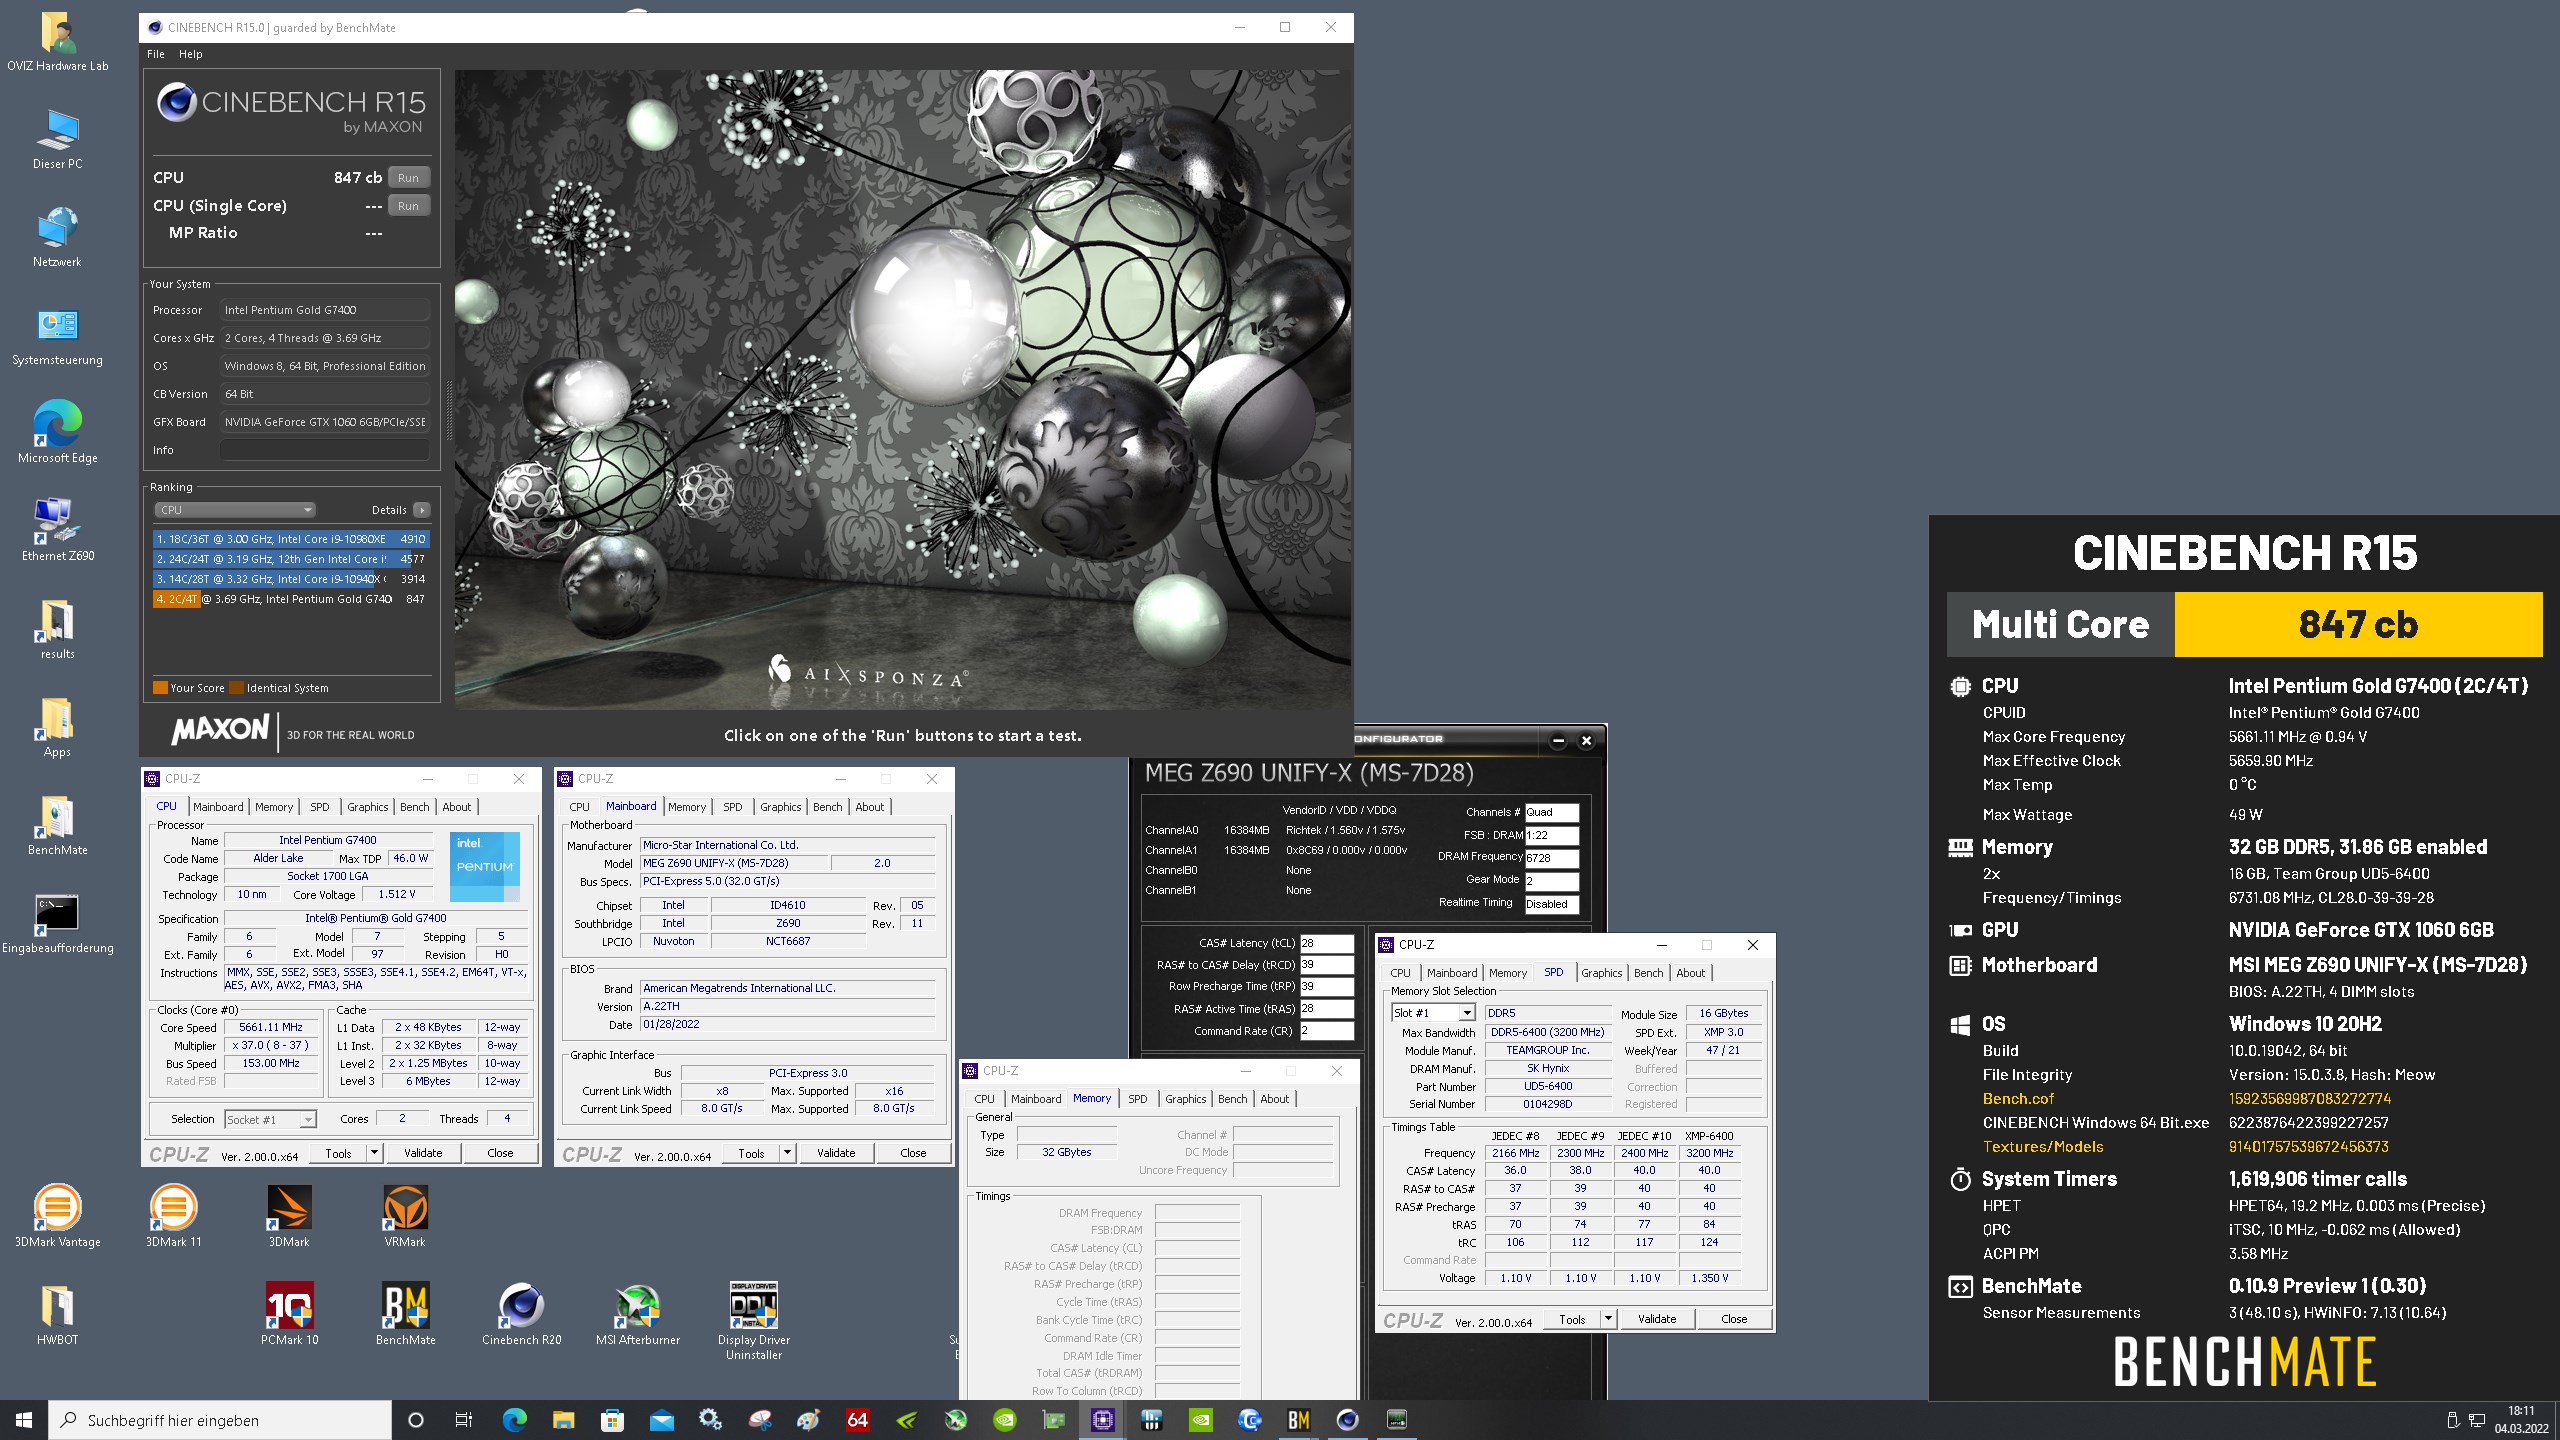Screen dimensions: 2560x1440
Task: Launch the 3DMark Vantage desktop shortcut
Action: (57, 1216)
